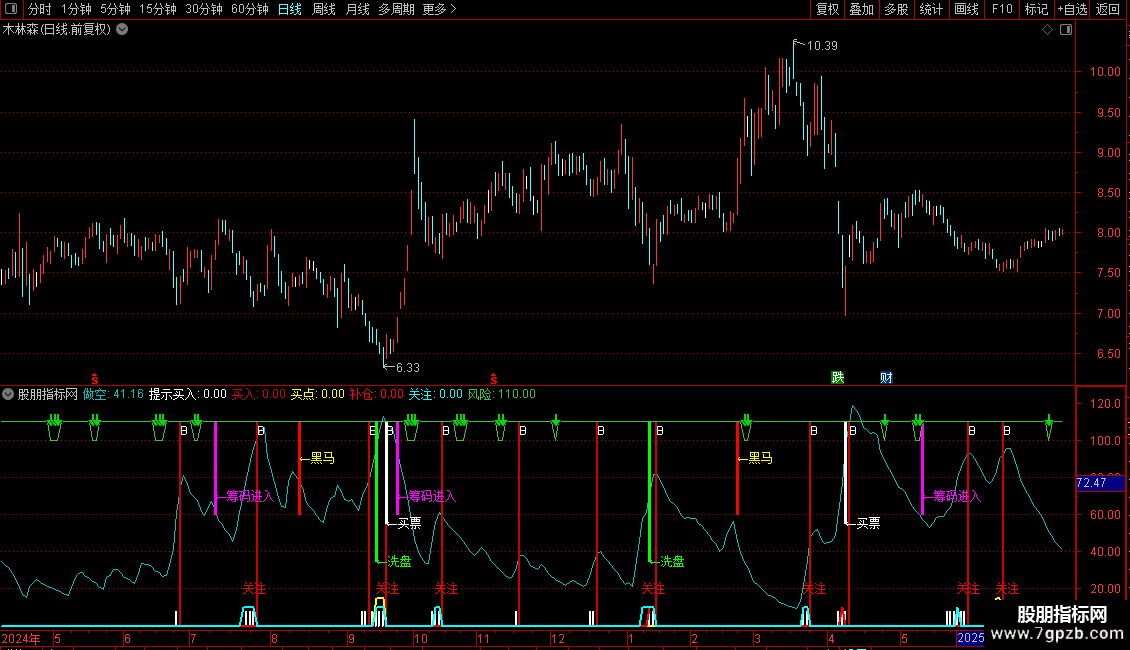Click the 筹码进入 label near October
Screen dimensions: 1130x650
(432, 497)
